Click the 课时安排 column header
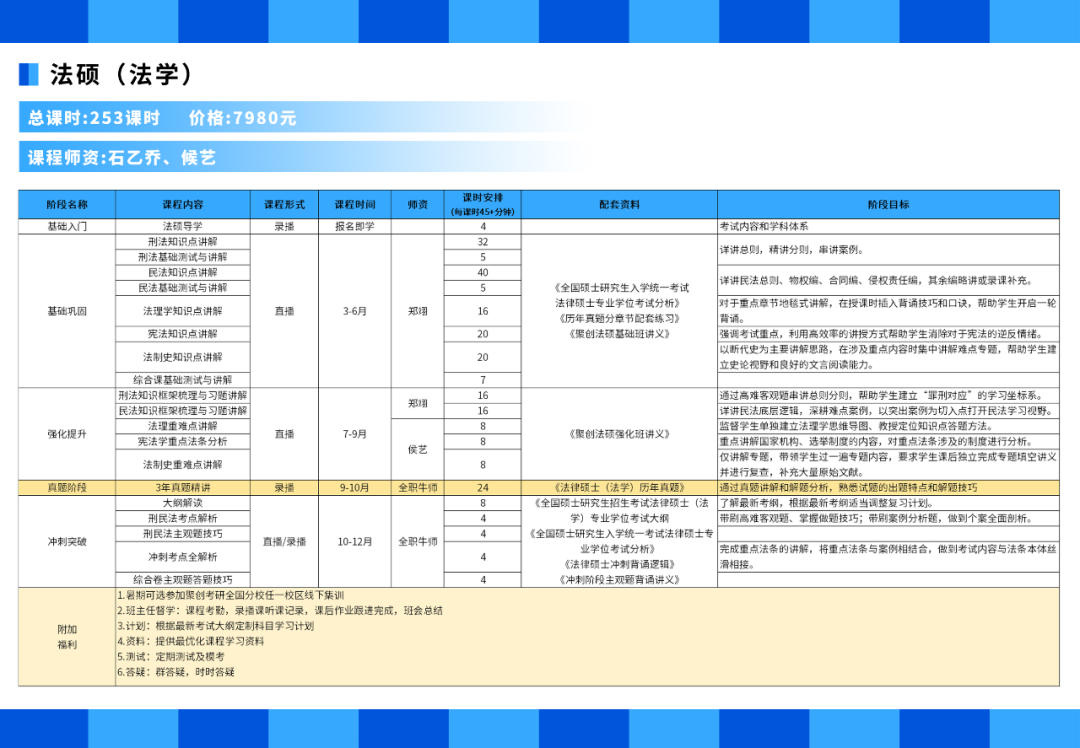1080x748 pixels. 482,205
